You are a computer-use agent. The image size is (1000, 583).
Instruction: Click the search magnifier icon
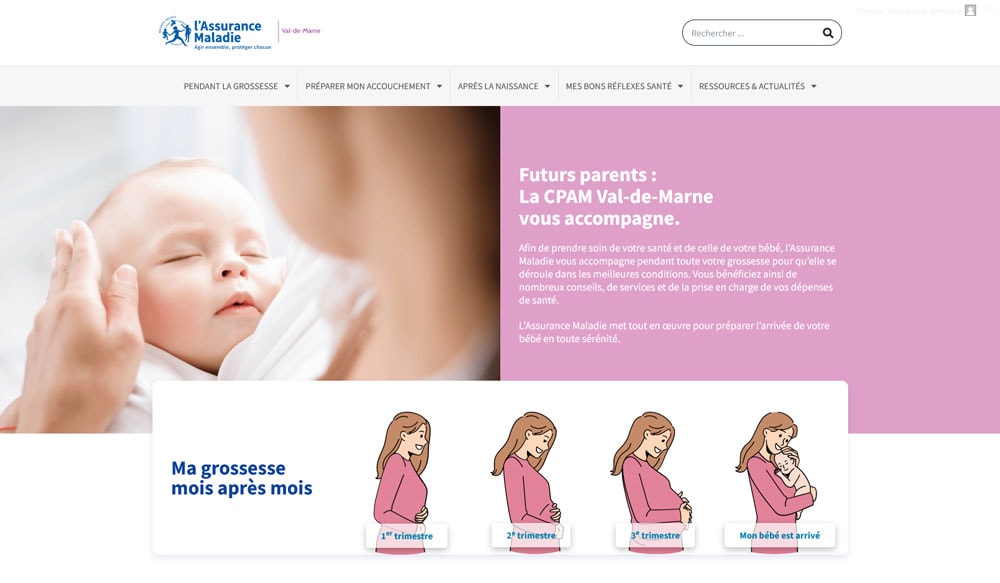click(x=827, y=33)
